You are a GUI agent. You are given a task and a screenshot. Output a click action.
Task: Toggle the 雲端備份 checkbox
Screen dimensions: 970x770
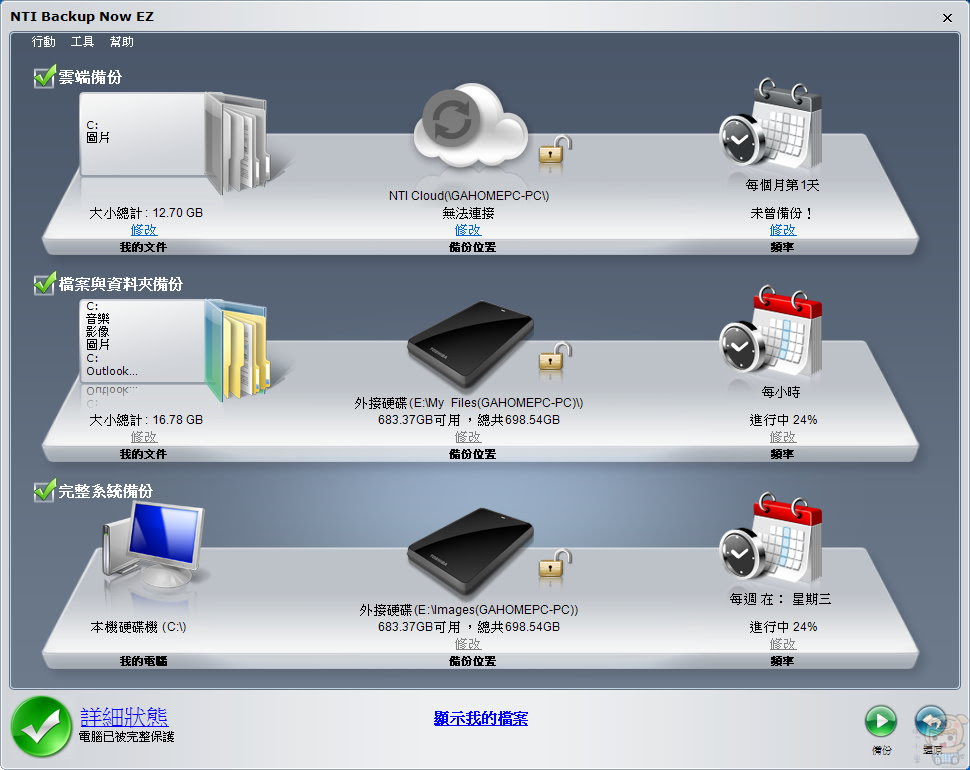(x=44, y=77)
